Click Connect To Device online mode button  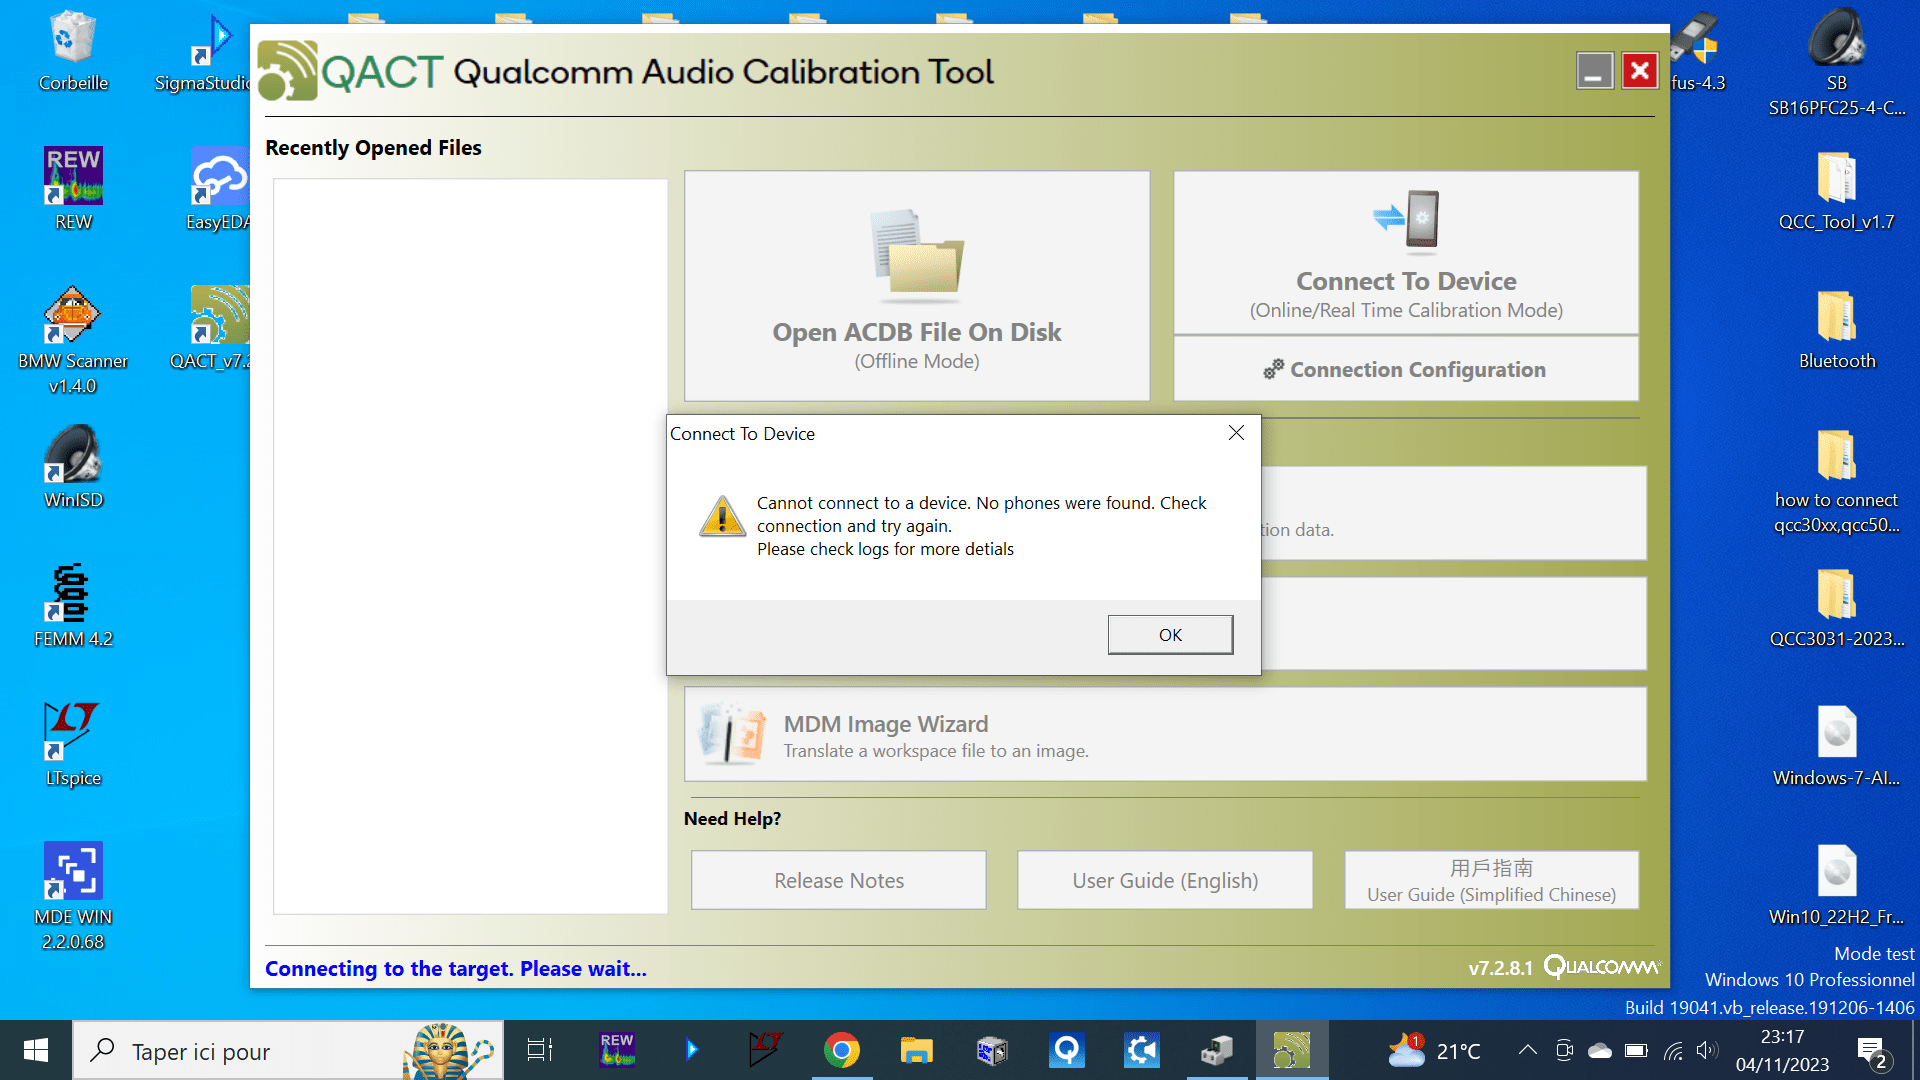(x=1406, y=253)
